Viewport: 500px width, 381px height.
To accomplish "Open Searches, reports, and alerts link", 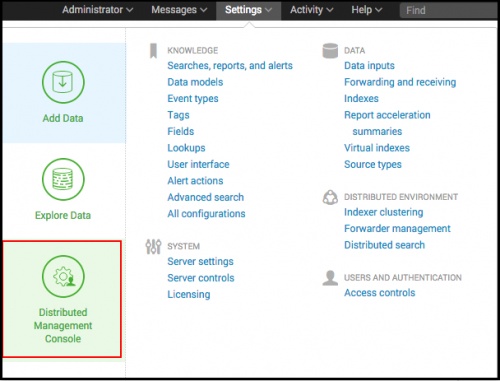I will click(230, 66).
